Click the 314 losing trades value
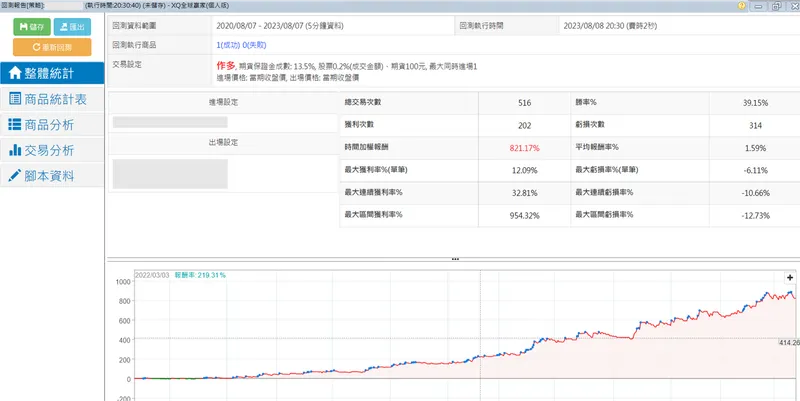This screenshot has height=401, width=800. coord(756,126)
